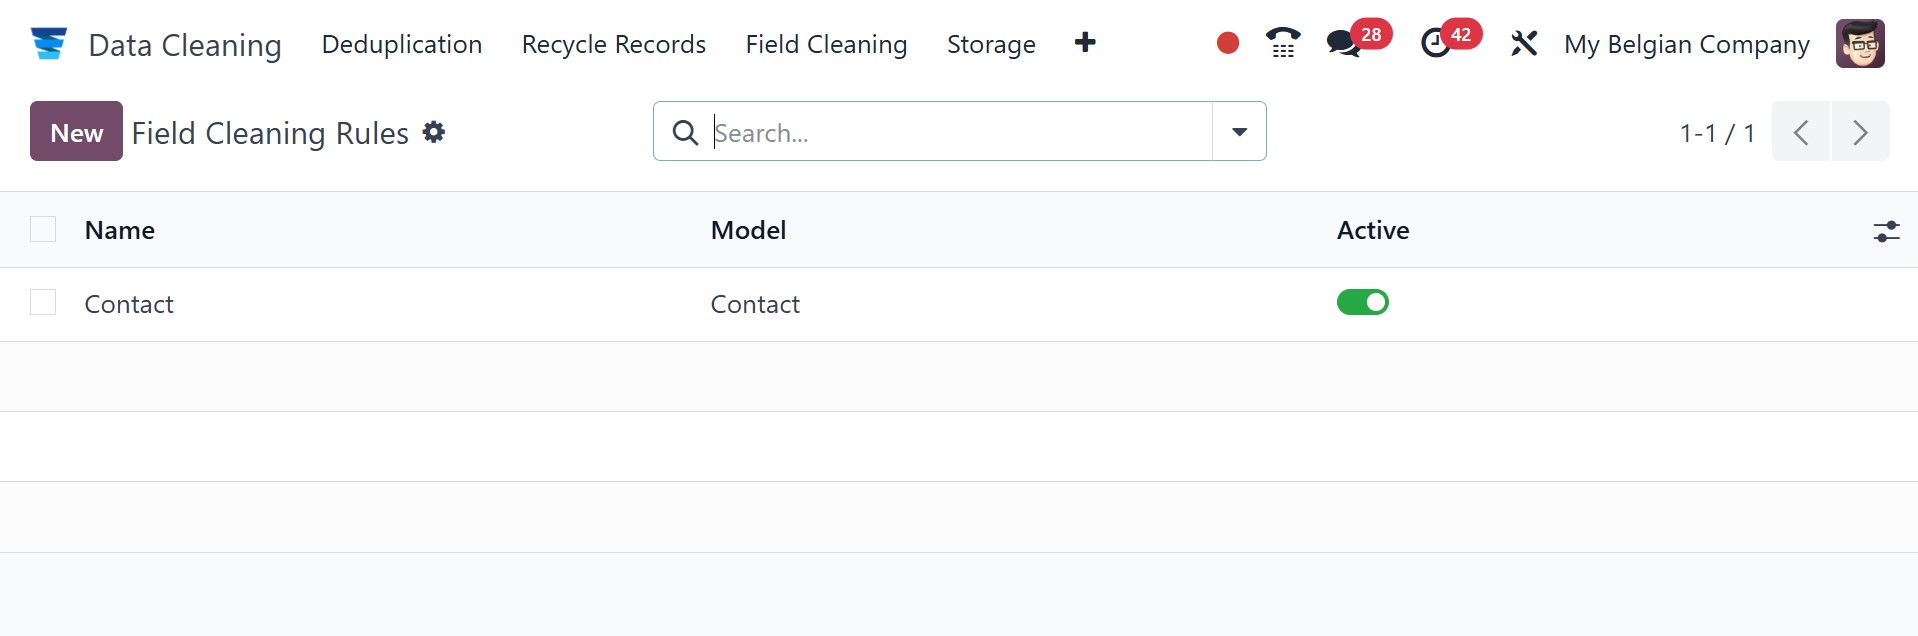Open the Recycle Records menu

pyautogui.click(x=613, y=44)
